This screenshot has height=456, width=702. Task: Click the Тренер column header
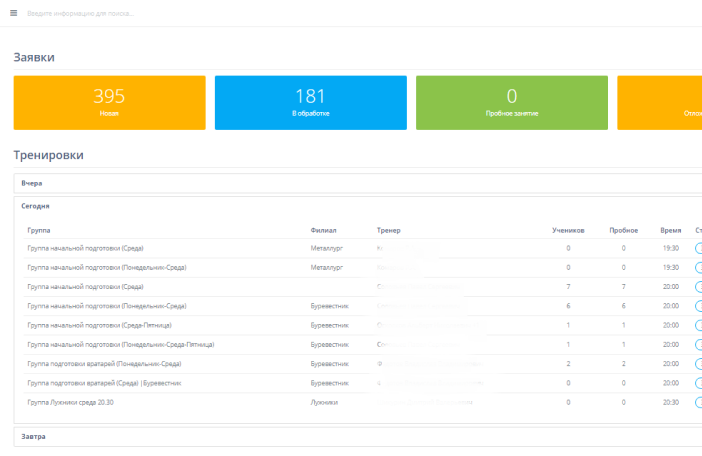[x=388, y=230]
